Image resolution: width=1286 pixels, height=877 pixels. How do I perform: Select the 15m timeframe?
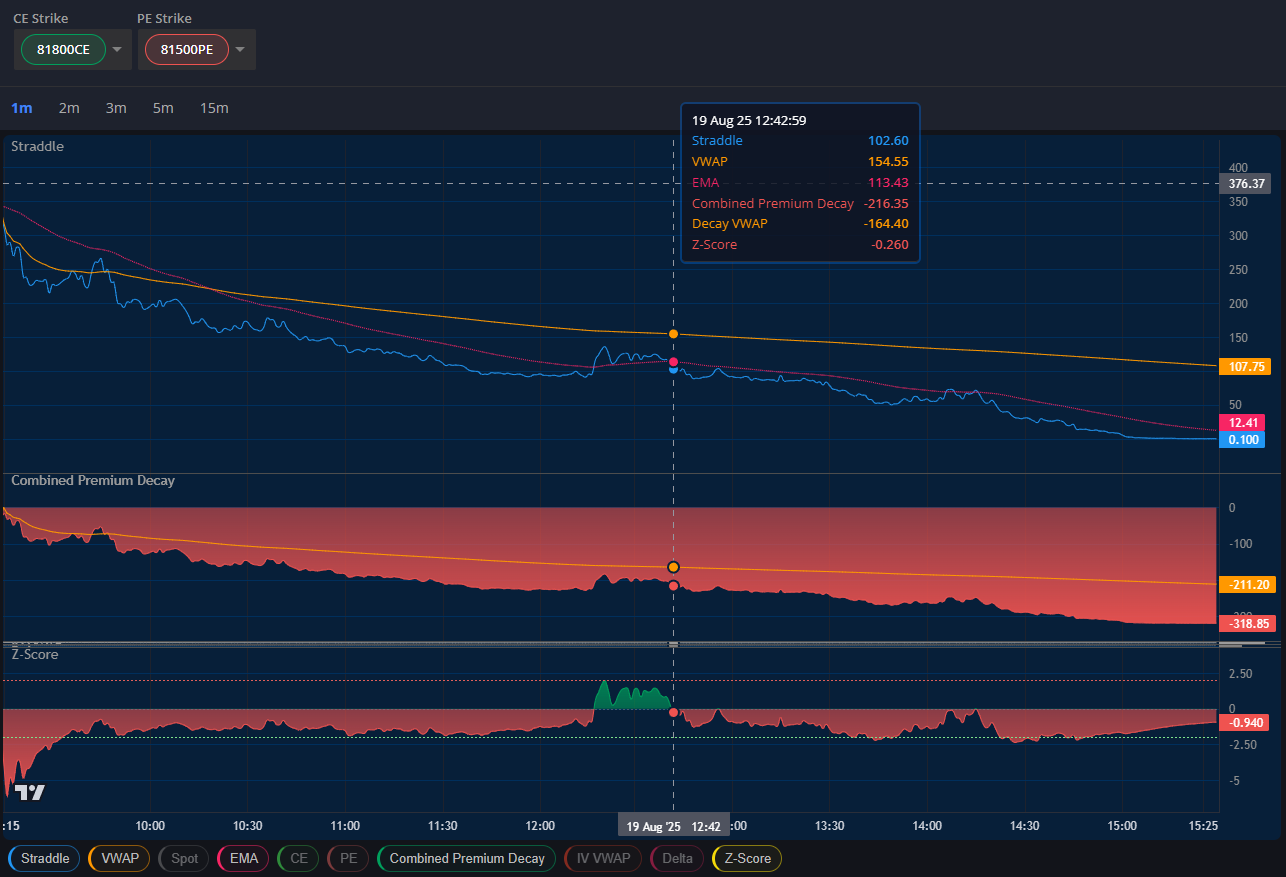click(x=214, y=108)
